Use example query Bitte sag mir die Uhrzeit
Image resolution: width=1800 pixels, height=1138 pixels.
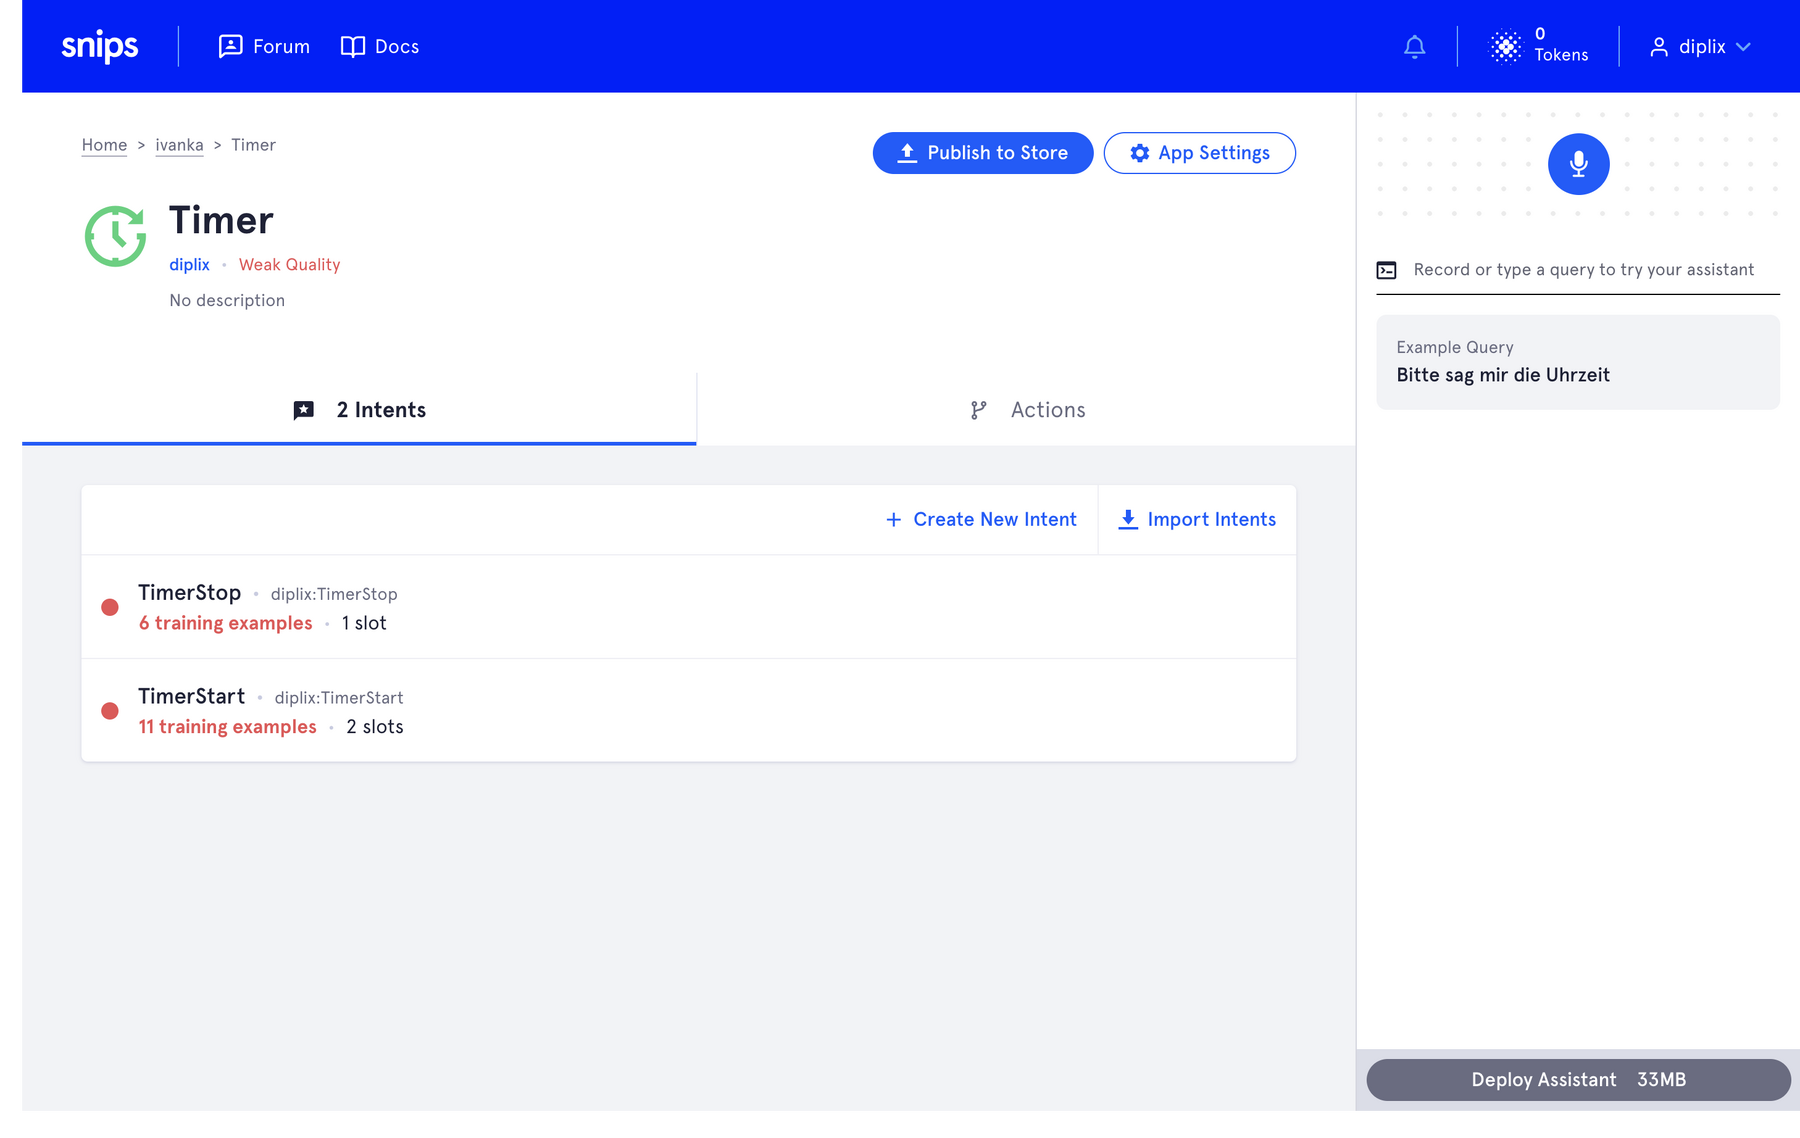coord(1578,362)
